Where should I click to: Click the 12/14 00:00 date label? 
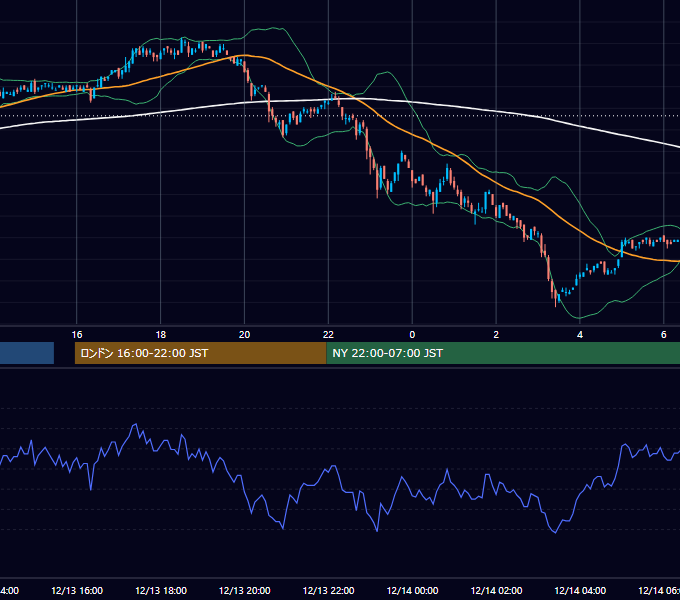(412, 590)
